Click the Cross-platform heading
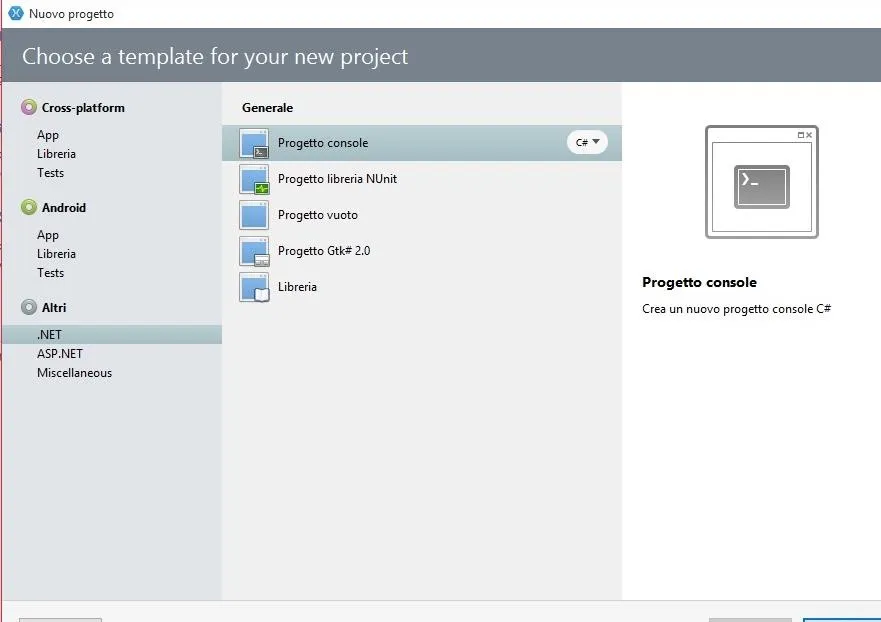This screenshot has width=881, height=622. [x=83, y=108]
